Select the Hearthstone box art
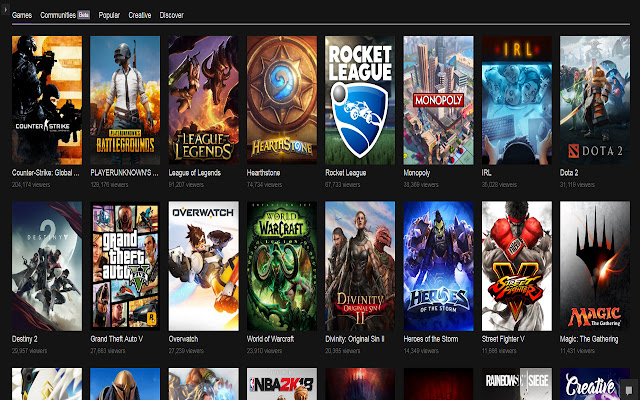 tap(282, 100)
